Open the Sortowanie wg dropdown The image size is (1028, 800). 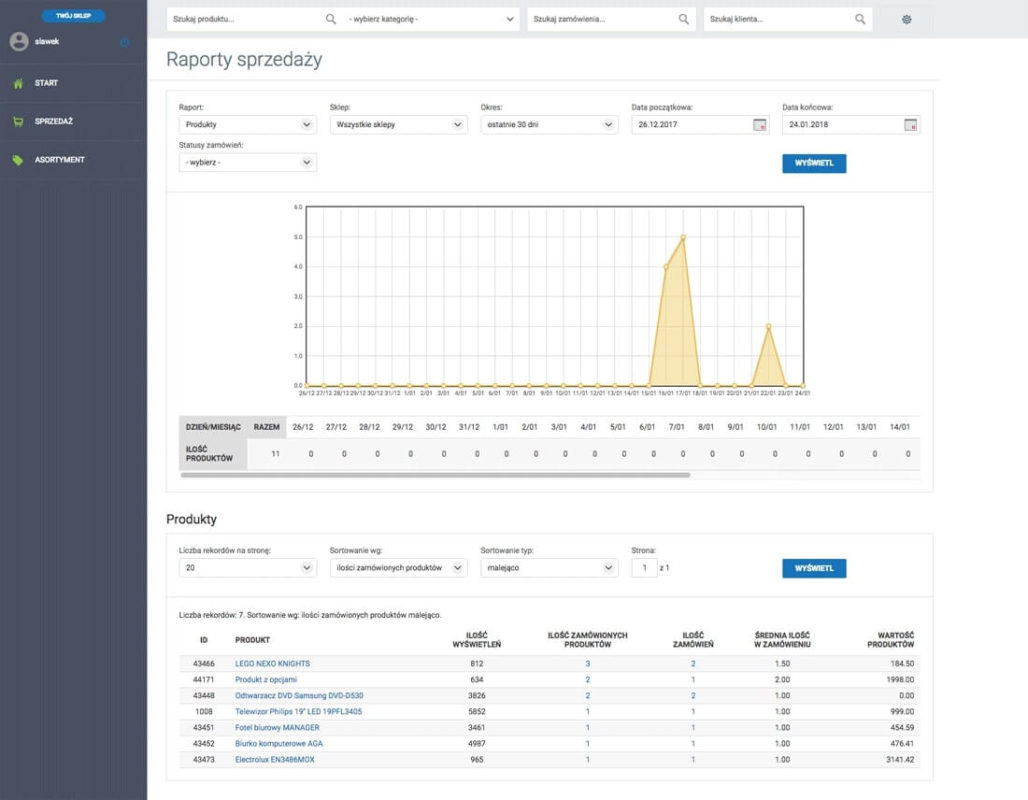(398, 568)
